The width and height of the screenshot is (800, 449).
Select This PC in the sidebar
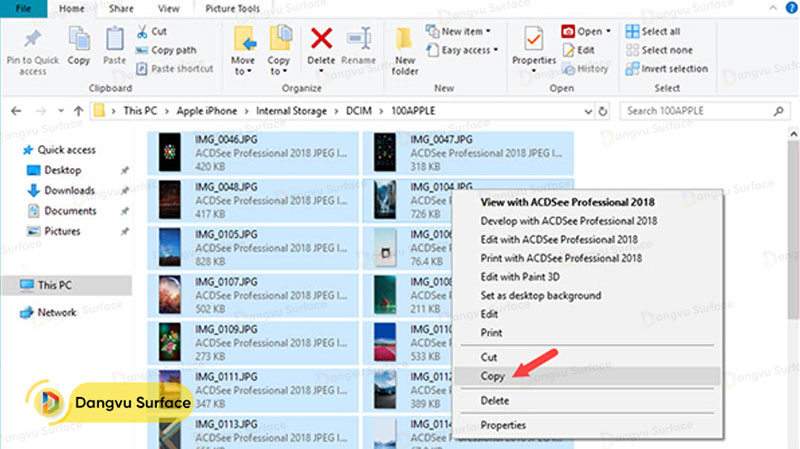click(67, 285)
